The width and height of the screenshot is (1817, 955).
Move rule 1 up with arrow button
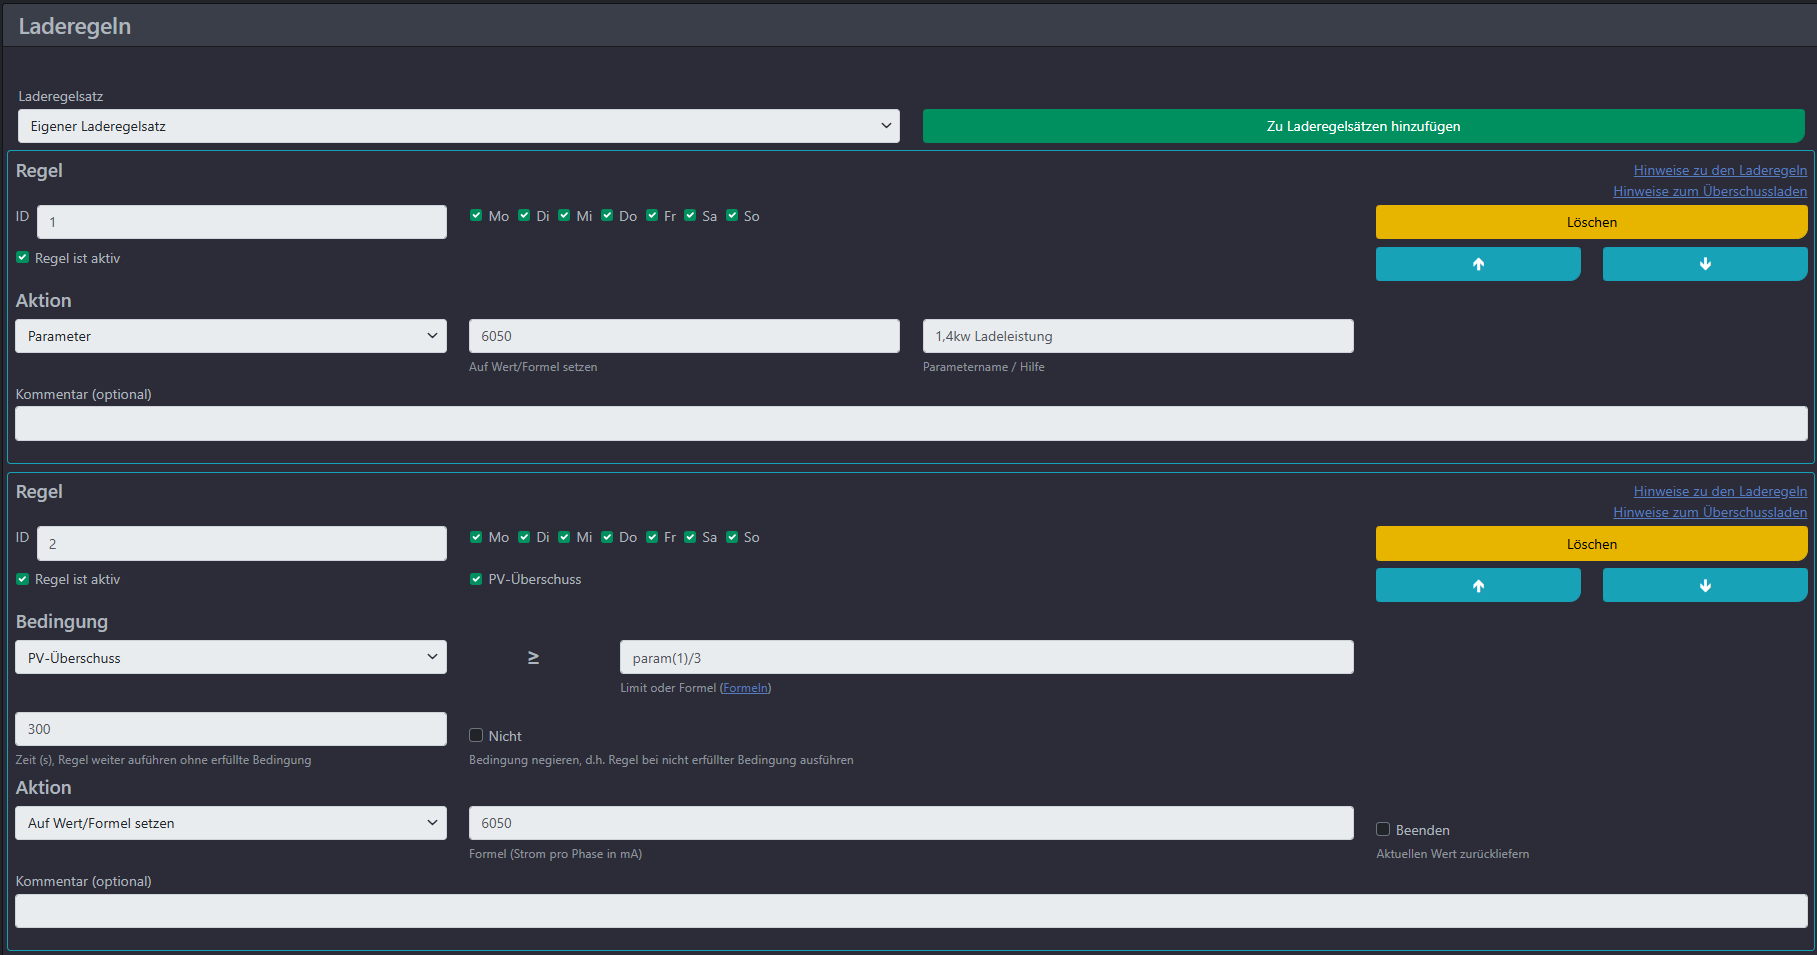pos(1477,264)
